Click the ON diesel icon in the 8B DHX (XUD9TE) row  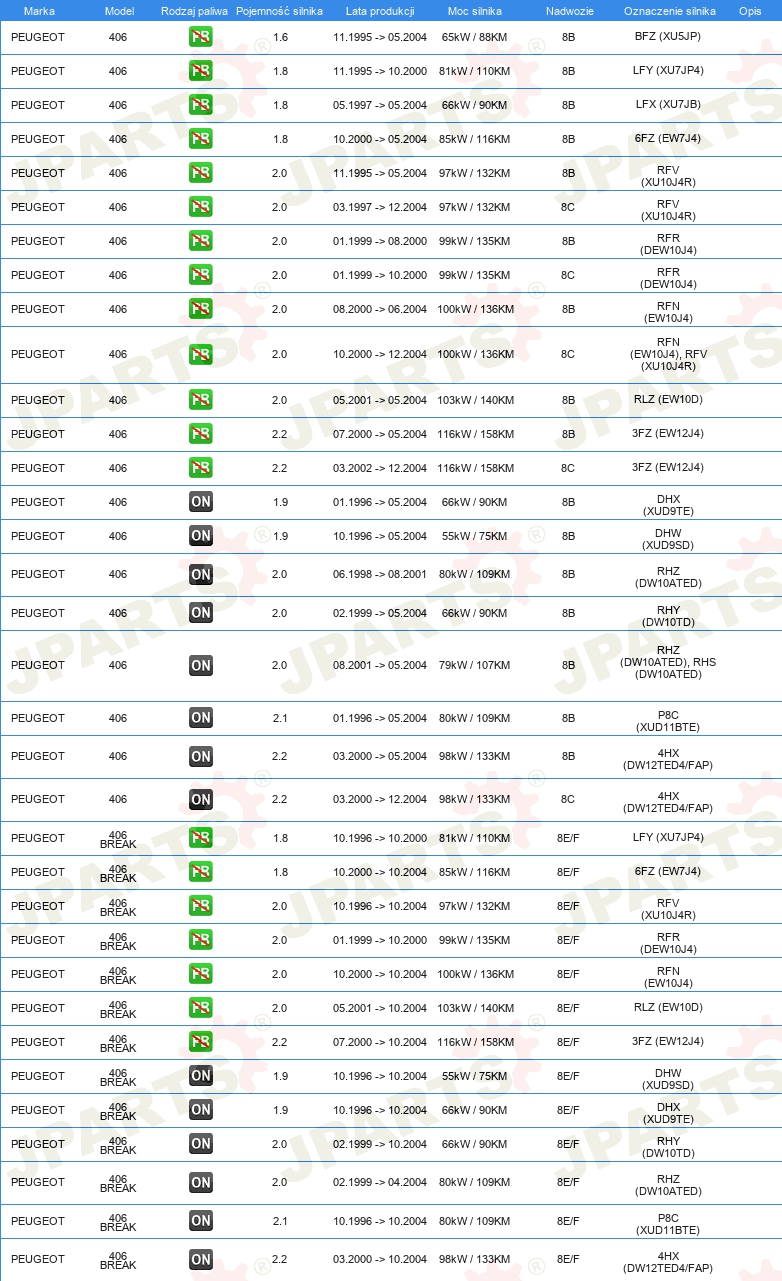pos(201,502)
